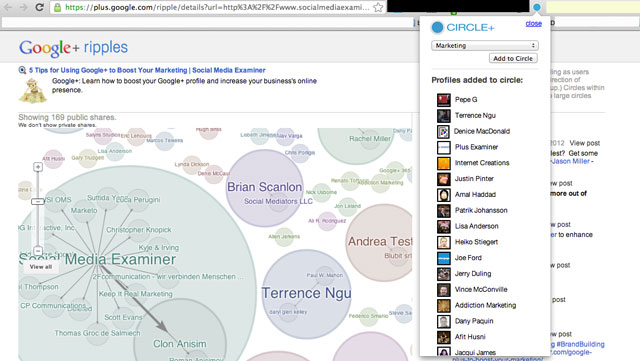Reload the page with refresh icon
Image resolution: width=640 pixels, height=361 pixels.
tap(39, 7)
